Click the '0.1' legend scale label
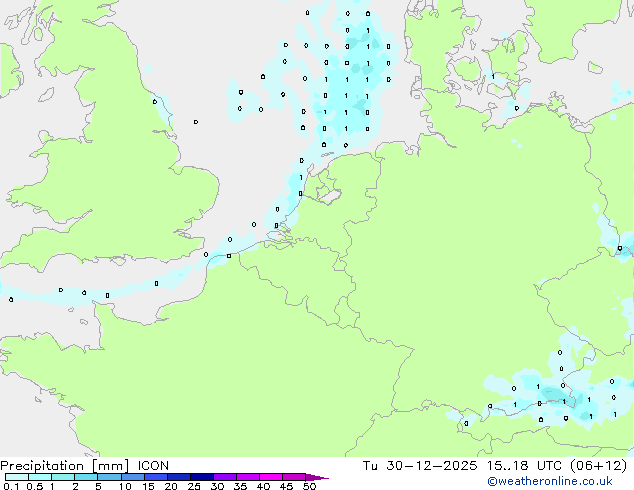634x490 pixels. pos(11,486)
